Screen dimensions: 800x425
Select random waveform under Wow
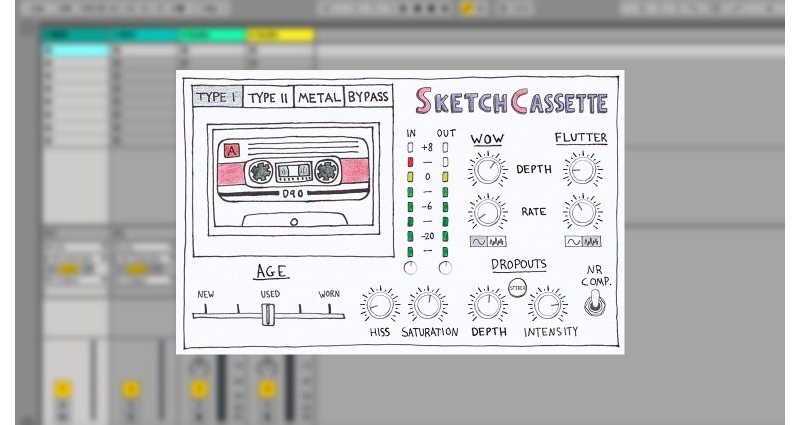coord(497,241)
